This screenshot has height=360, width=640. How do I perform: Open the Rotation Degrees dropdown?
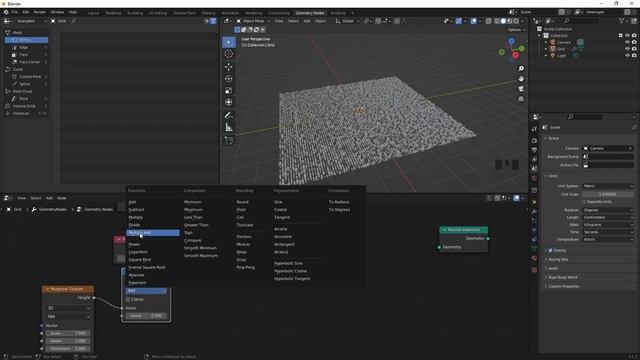pyautogui.click(x=608, y=210)
